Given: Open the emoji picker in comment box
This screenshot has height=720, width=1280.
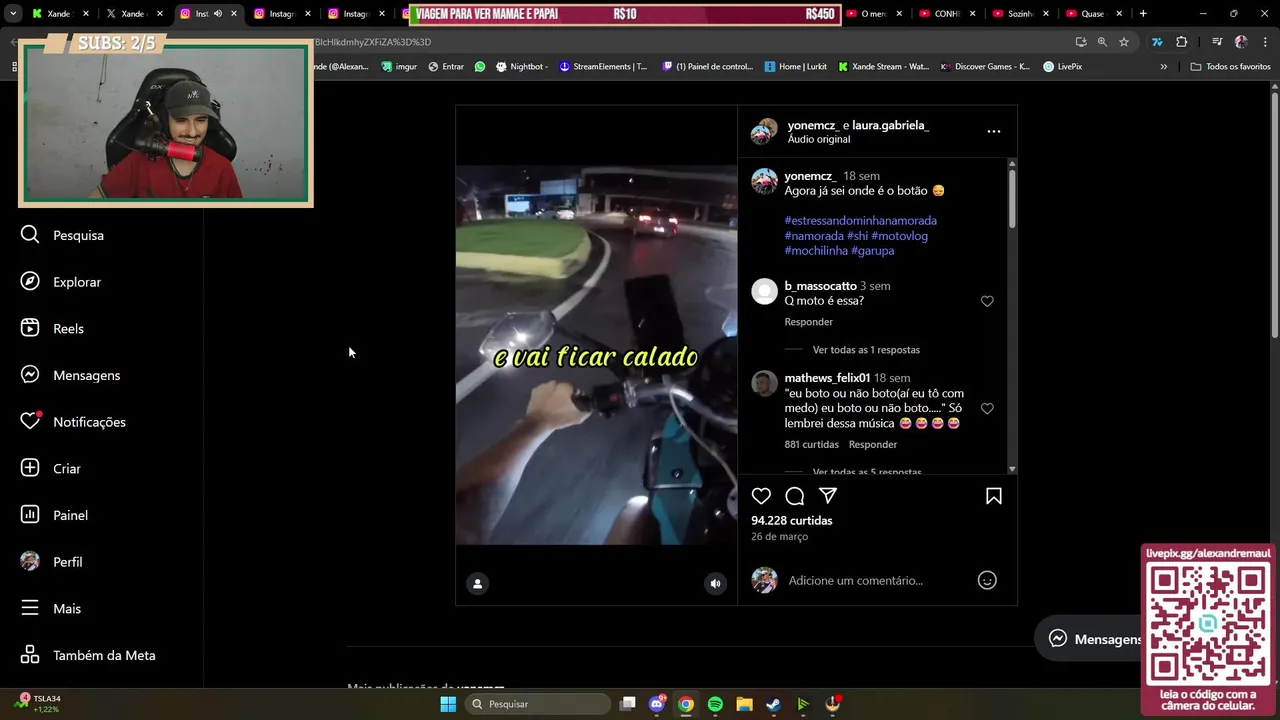Looking at the screenshot, I should point(987,580).
